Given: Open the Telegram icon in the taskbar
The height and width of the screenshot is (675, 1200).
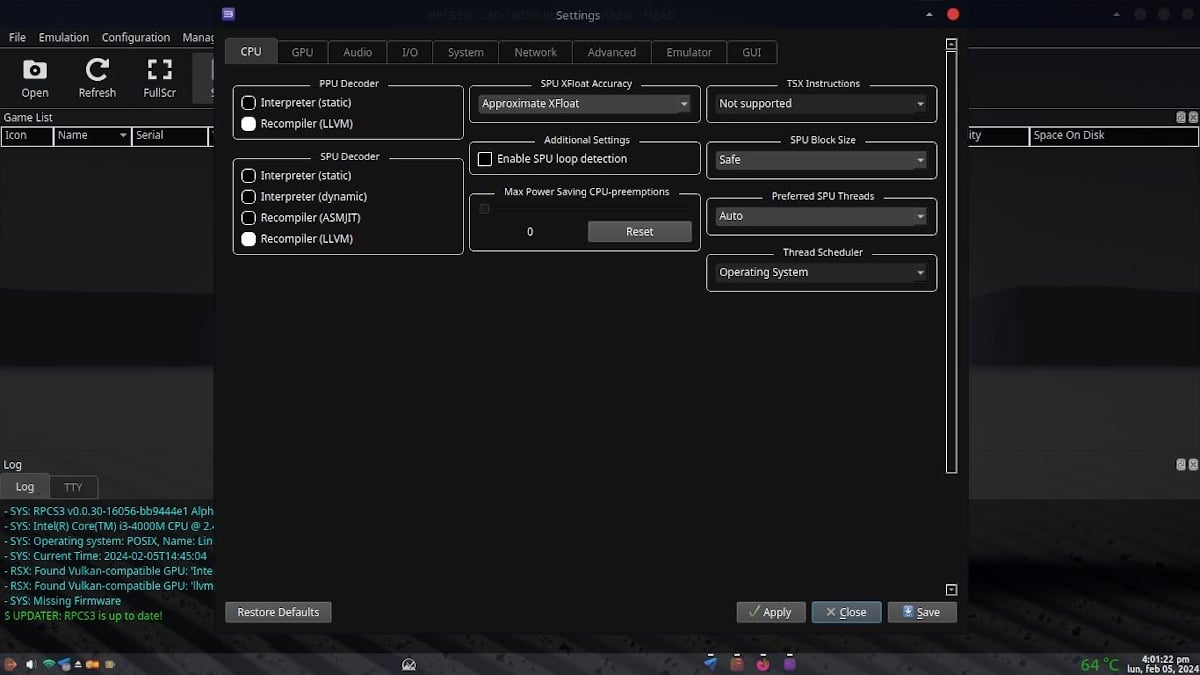Looking at the screenshot, I should [x=711, y=663].
